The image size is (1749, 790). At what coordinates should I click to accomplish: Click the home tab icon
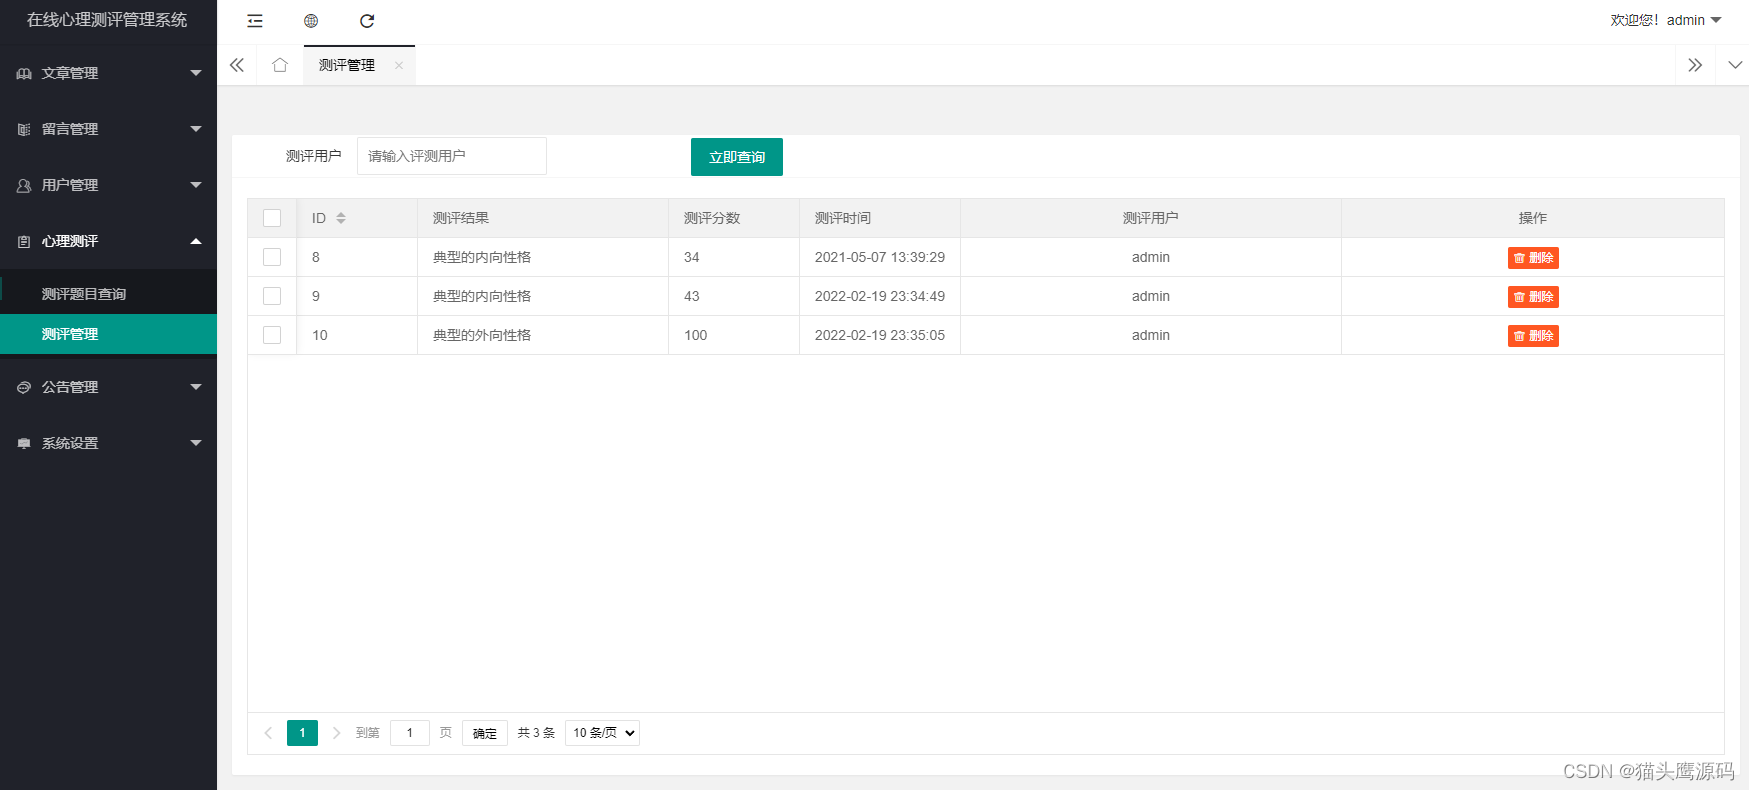(280, 65)
